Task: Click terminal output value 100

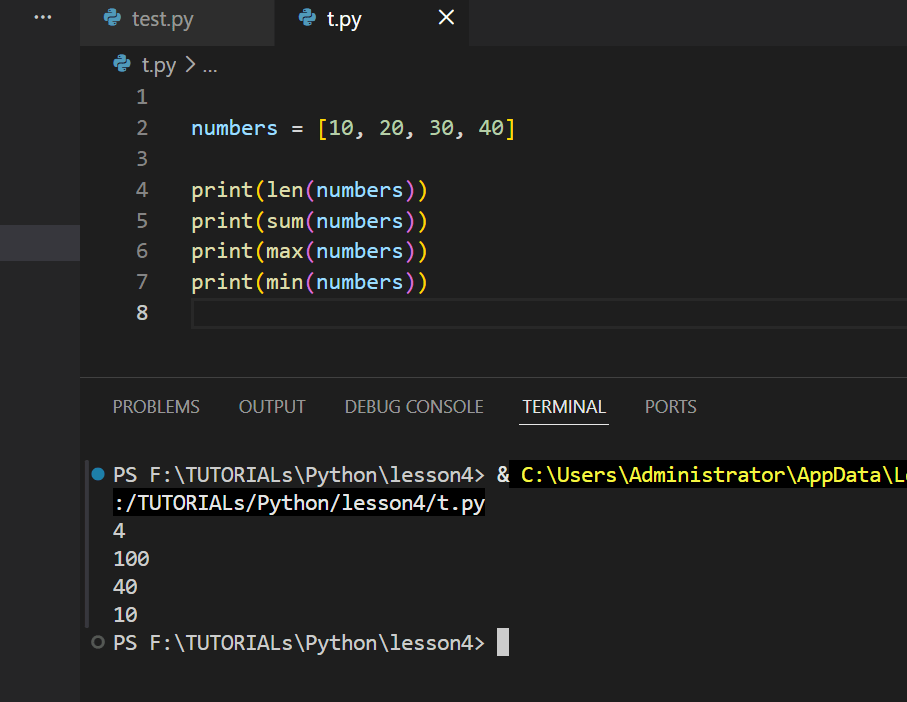Action: point(131,559)
